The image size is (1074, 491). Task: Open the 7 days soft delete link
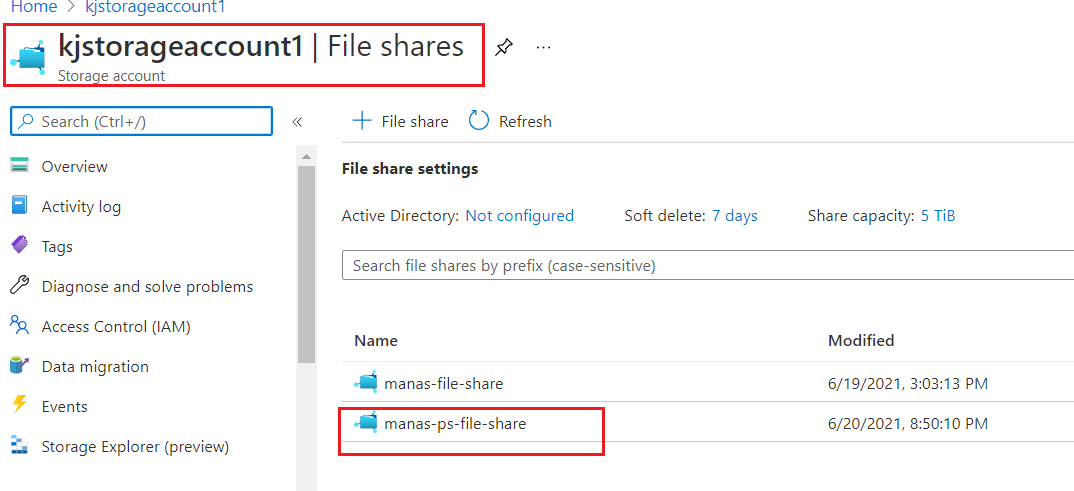(x=734, y=216)
